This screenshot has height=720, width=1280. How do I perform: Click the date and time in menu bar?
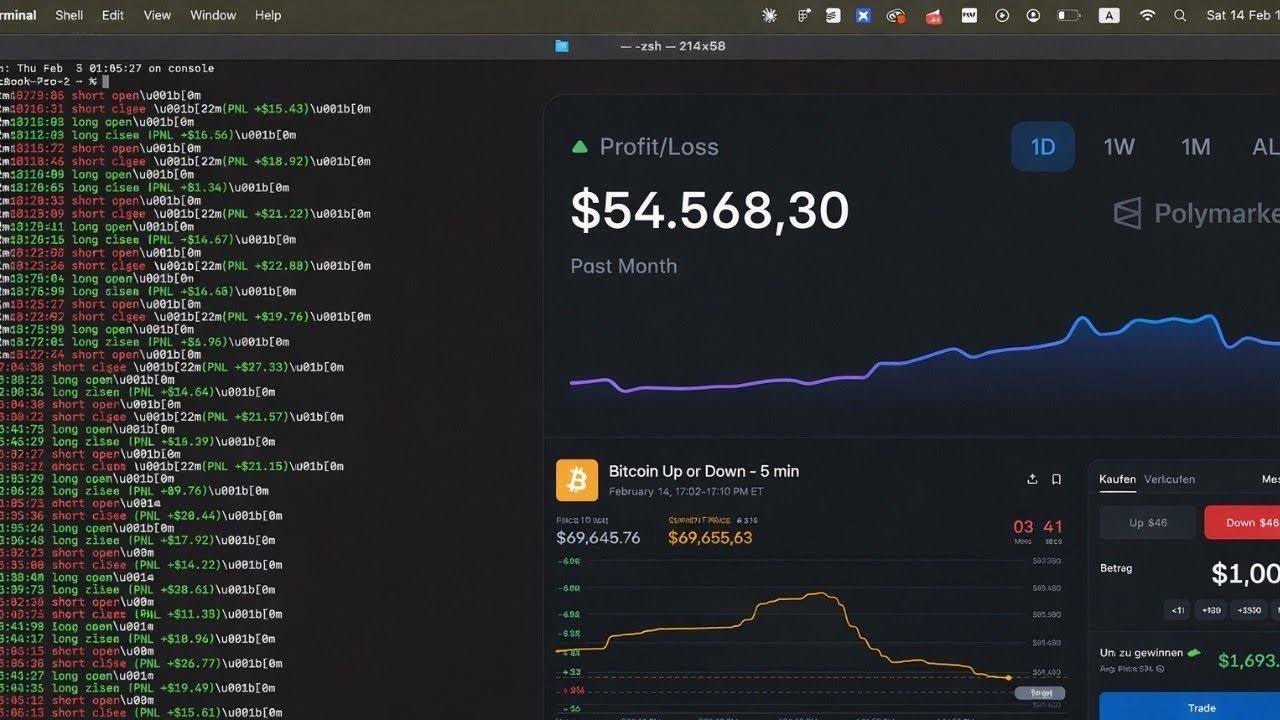(x=1243, y=15)
